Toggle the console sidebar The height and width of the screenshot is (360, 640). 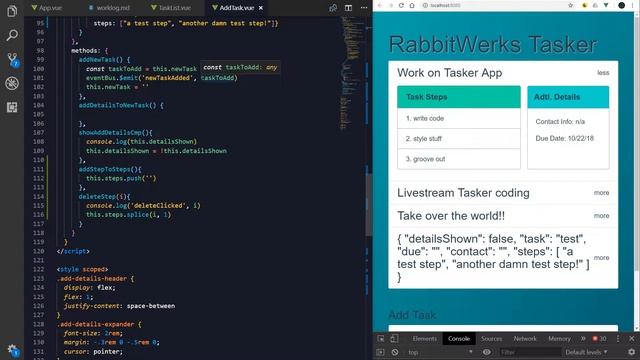coord(380,352)
